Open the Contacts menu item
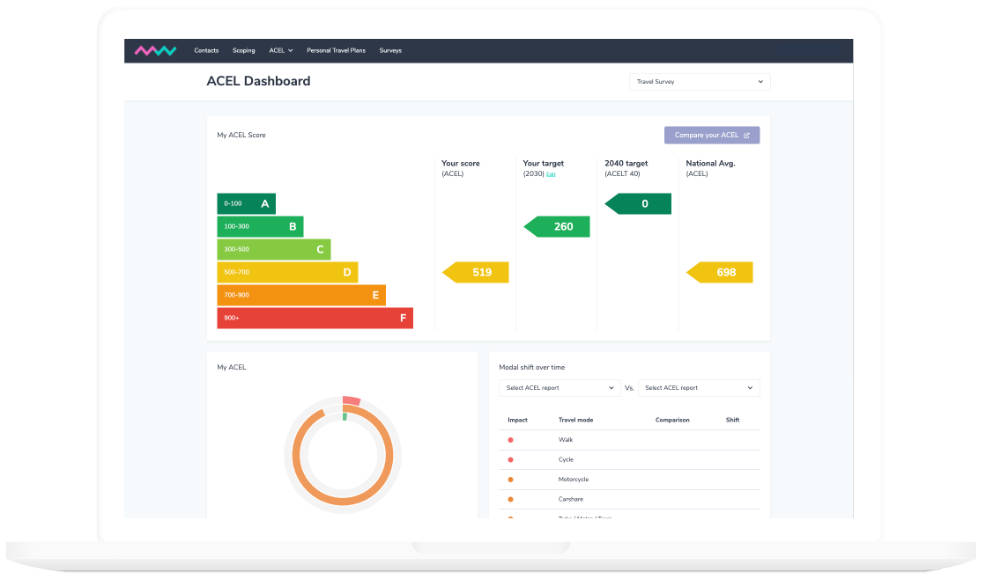This screenshot has width=983, height=577. point(206,51)
